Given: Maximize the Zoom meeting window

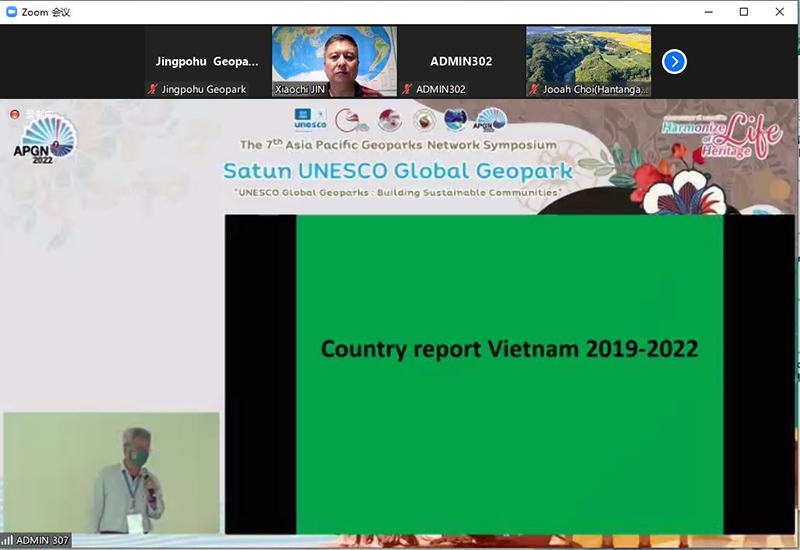Looking at the screenshot, I should click(743, 12).
